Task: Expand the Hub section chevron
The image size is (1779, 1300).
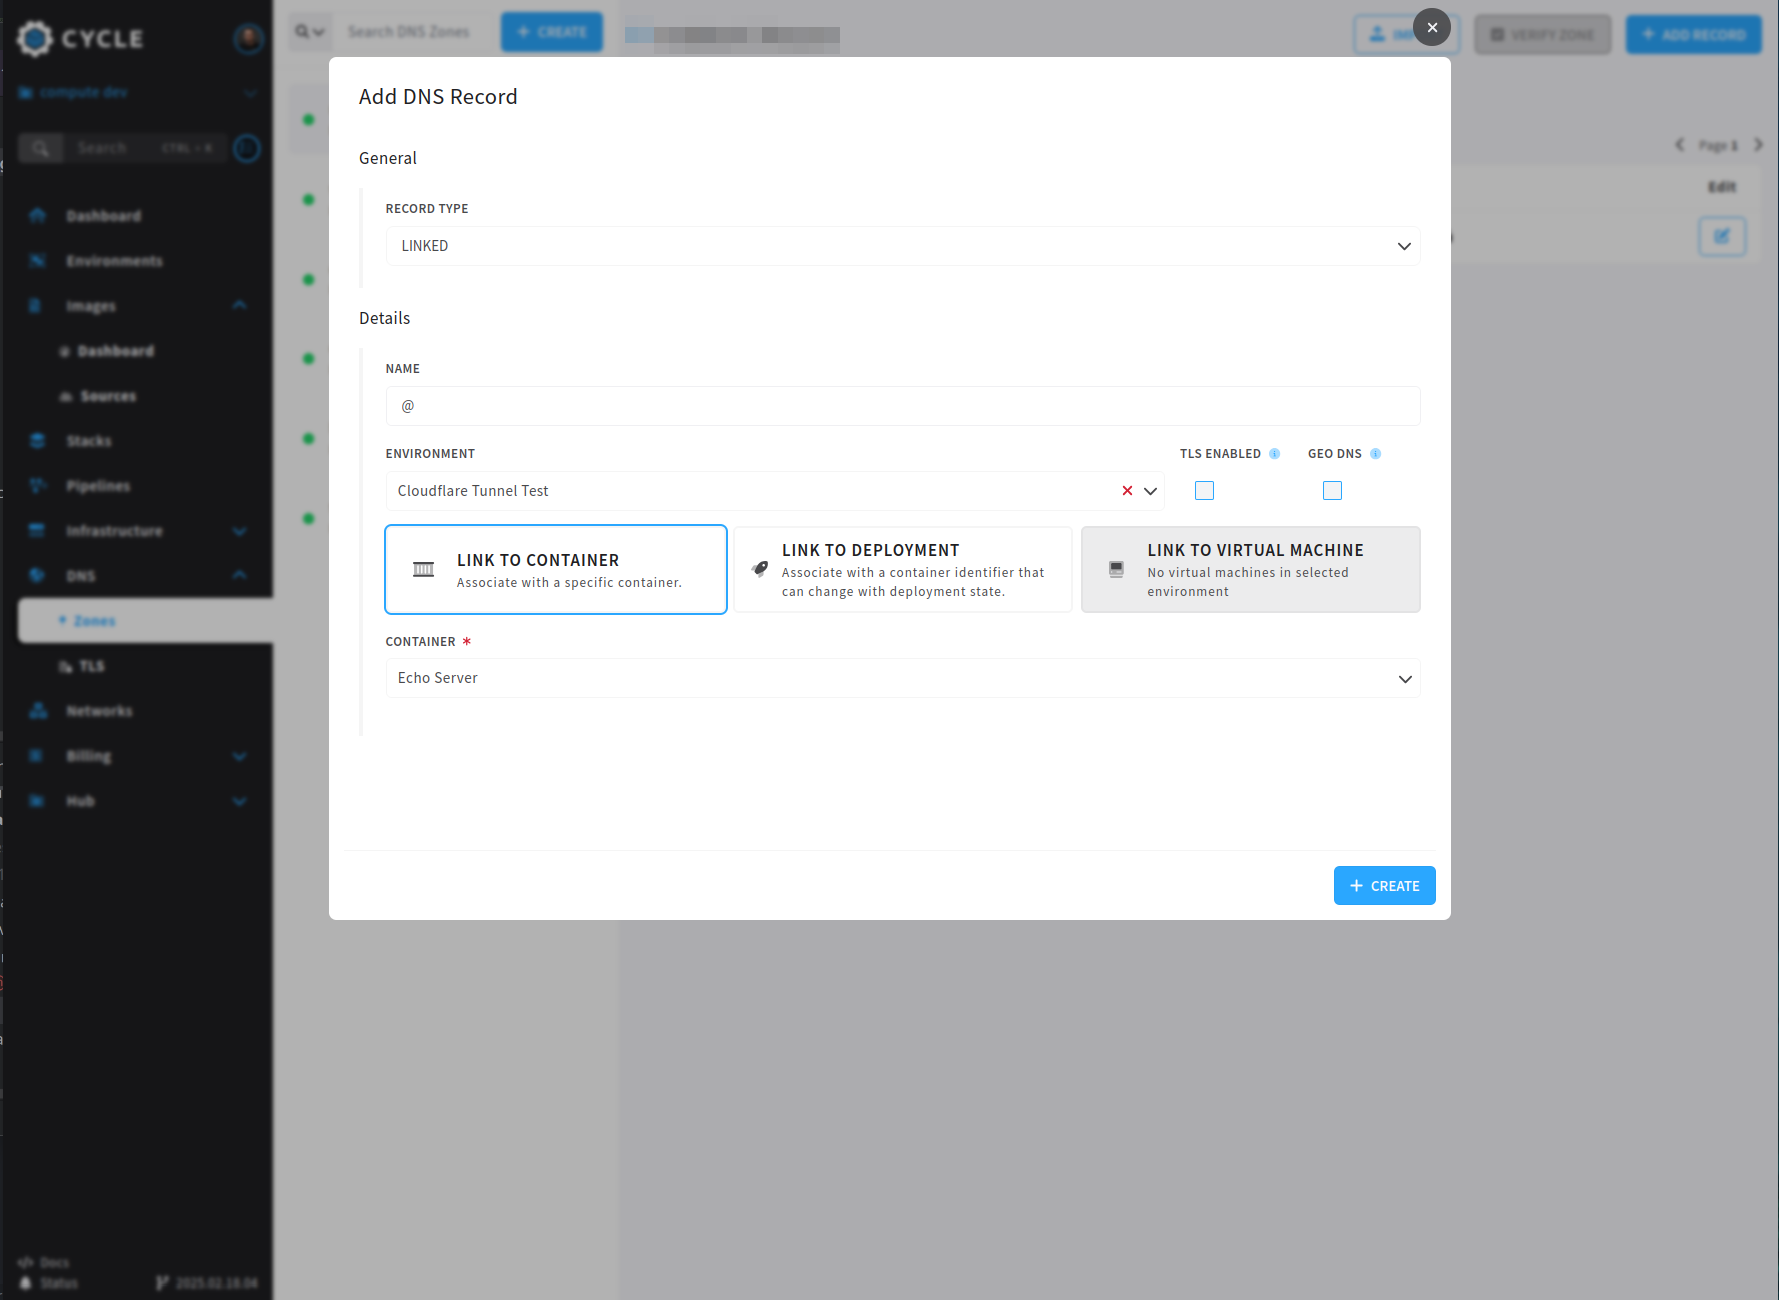Action: 240,801
